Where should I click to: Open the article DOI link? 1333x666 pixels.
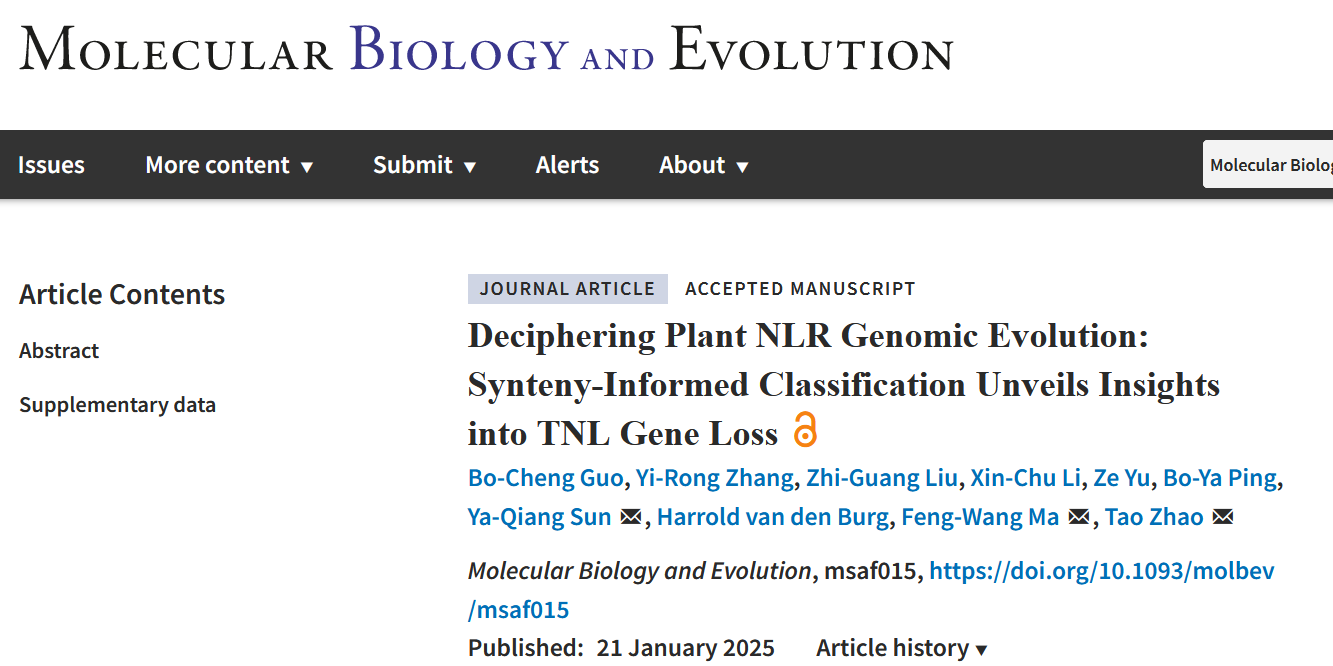coord(1101,571)
